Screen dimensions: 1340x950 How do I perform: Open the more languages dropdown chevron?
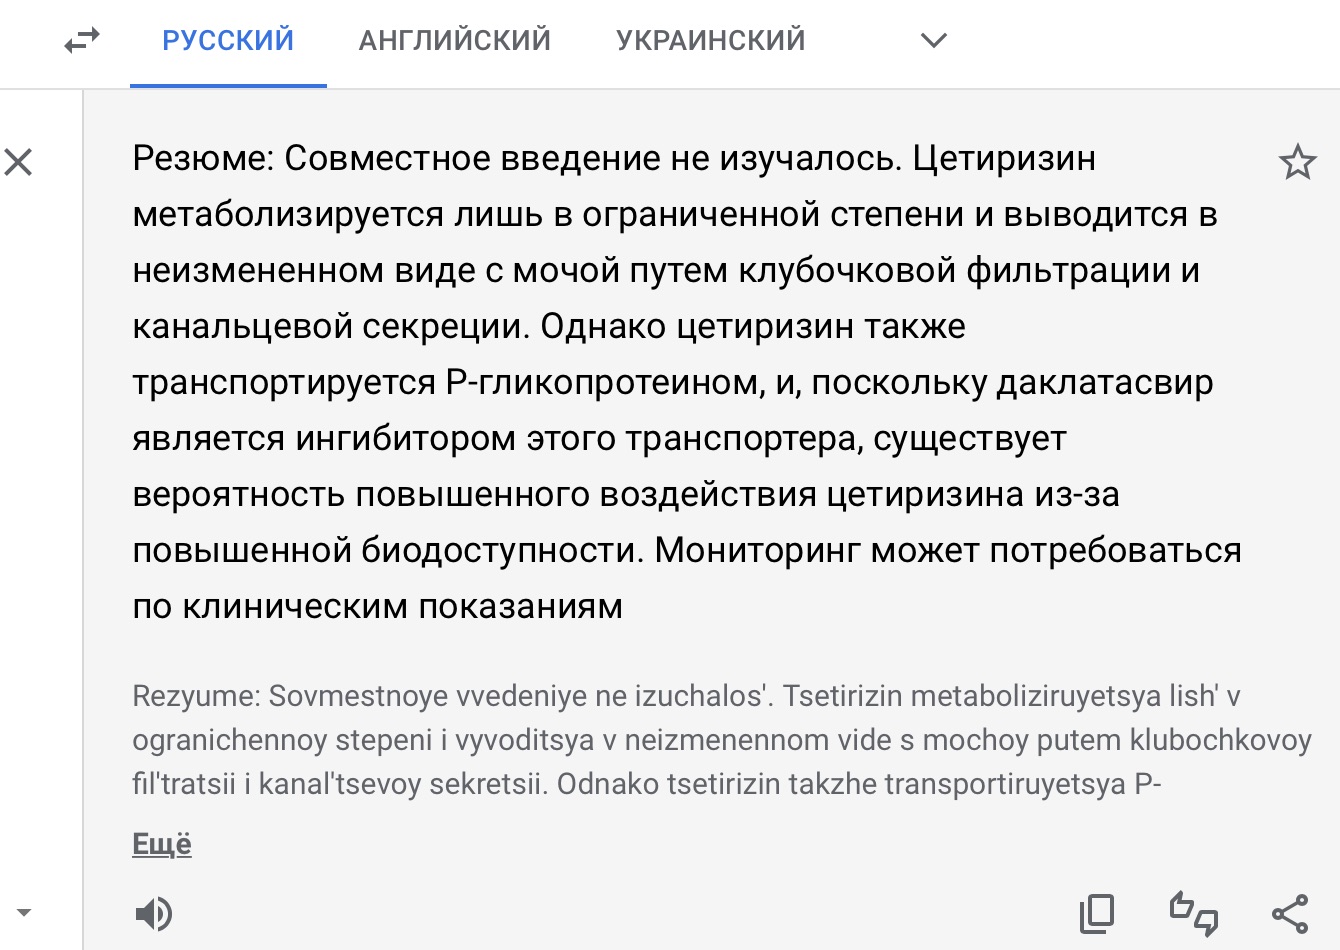933,41
